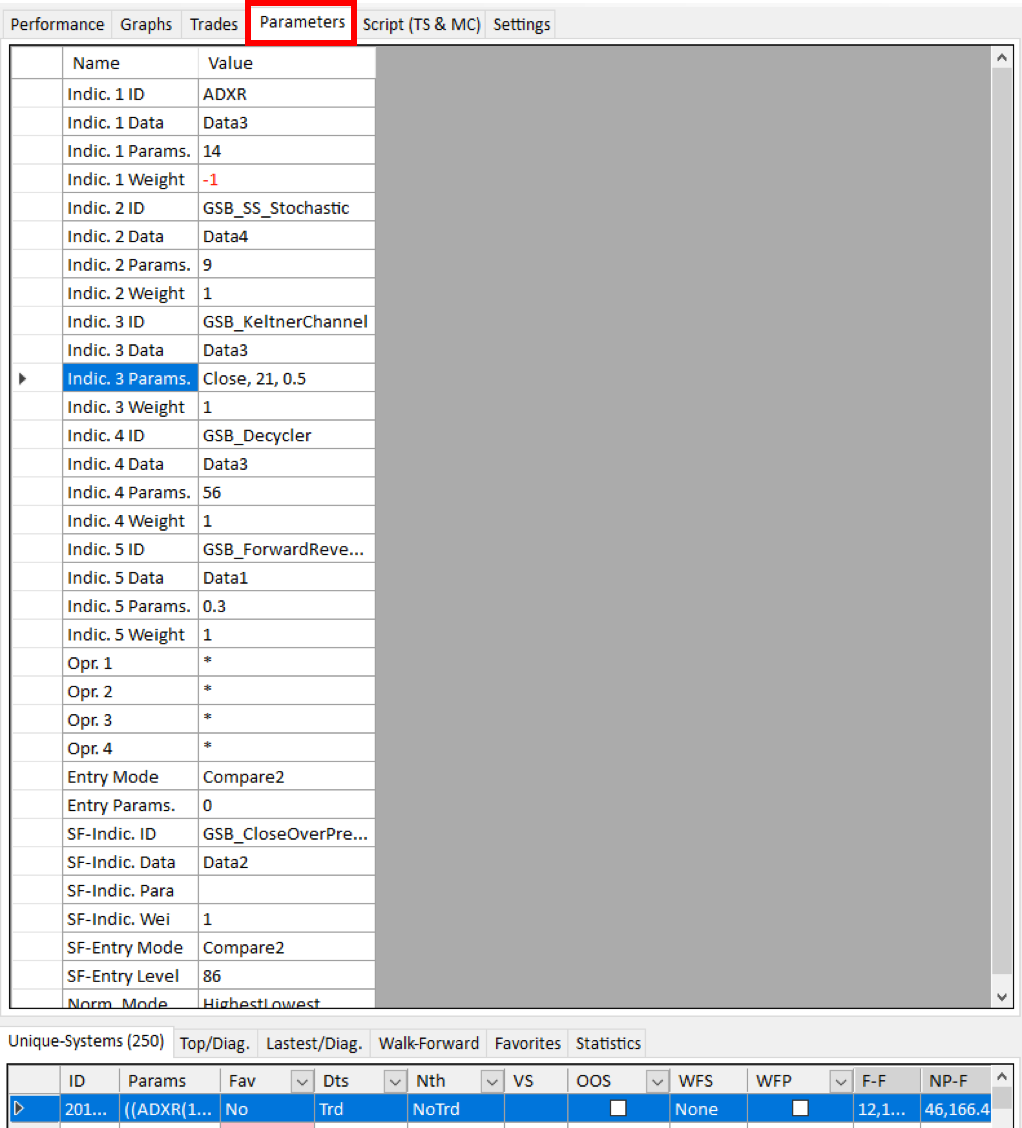
Task: Open the Favorites tab
Action: pyautogui.click(x=527, y=1043)
